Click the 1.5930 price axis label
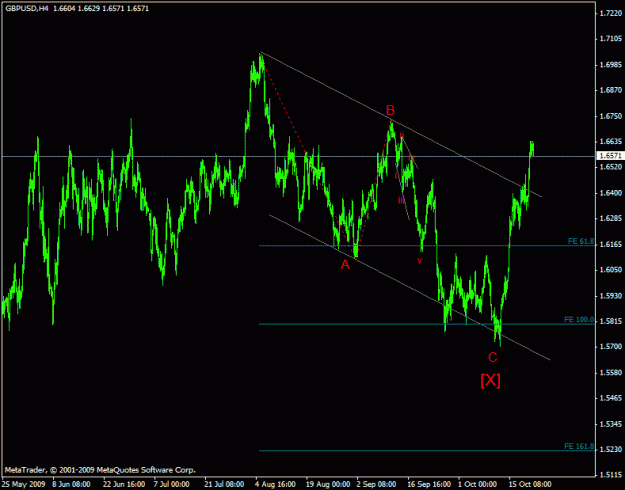The width and height of the screenshot is (625, 490). coord(611,296)
